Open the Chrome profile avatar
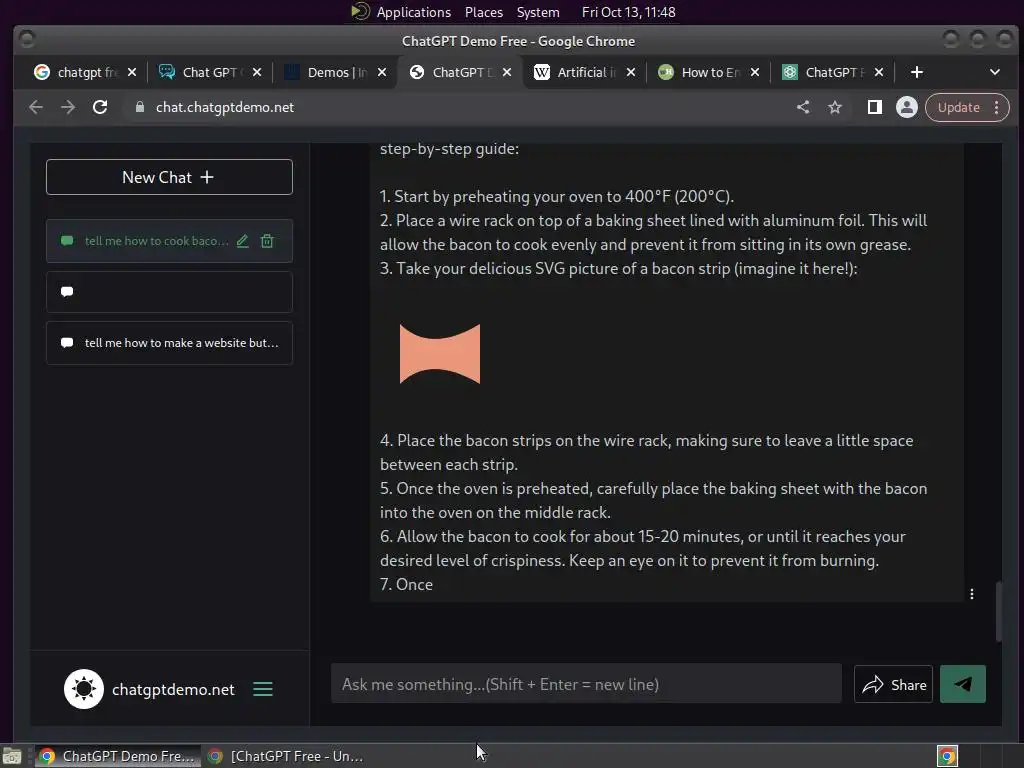The height and width of the screenshot is (768, 1024). pos(906,107)
